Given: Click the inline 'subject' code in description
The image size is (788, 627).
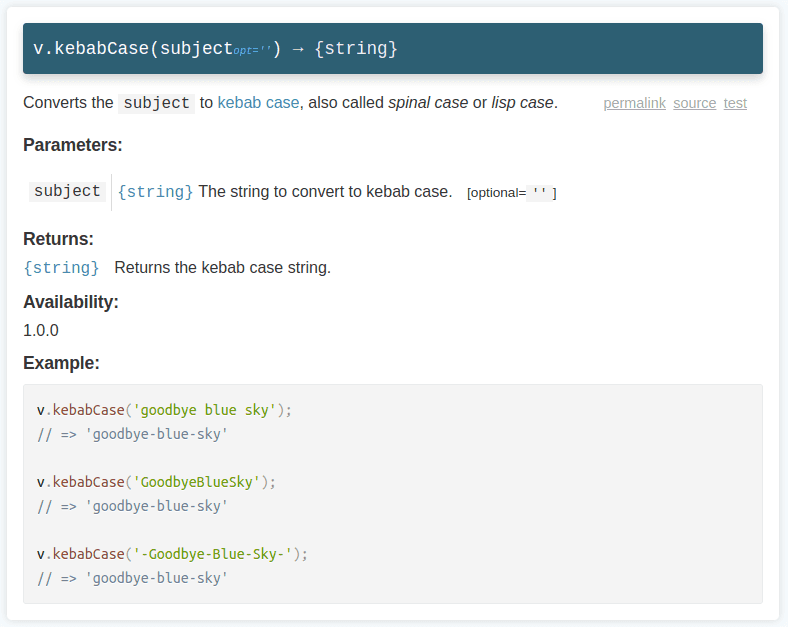Looking at the screenshot, I should (156, 103).
